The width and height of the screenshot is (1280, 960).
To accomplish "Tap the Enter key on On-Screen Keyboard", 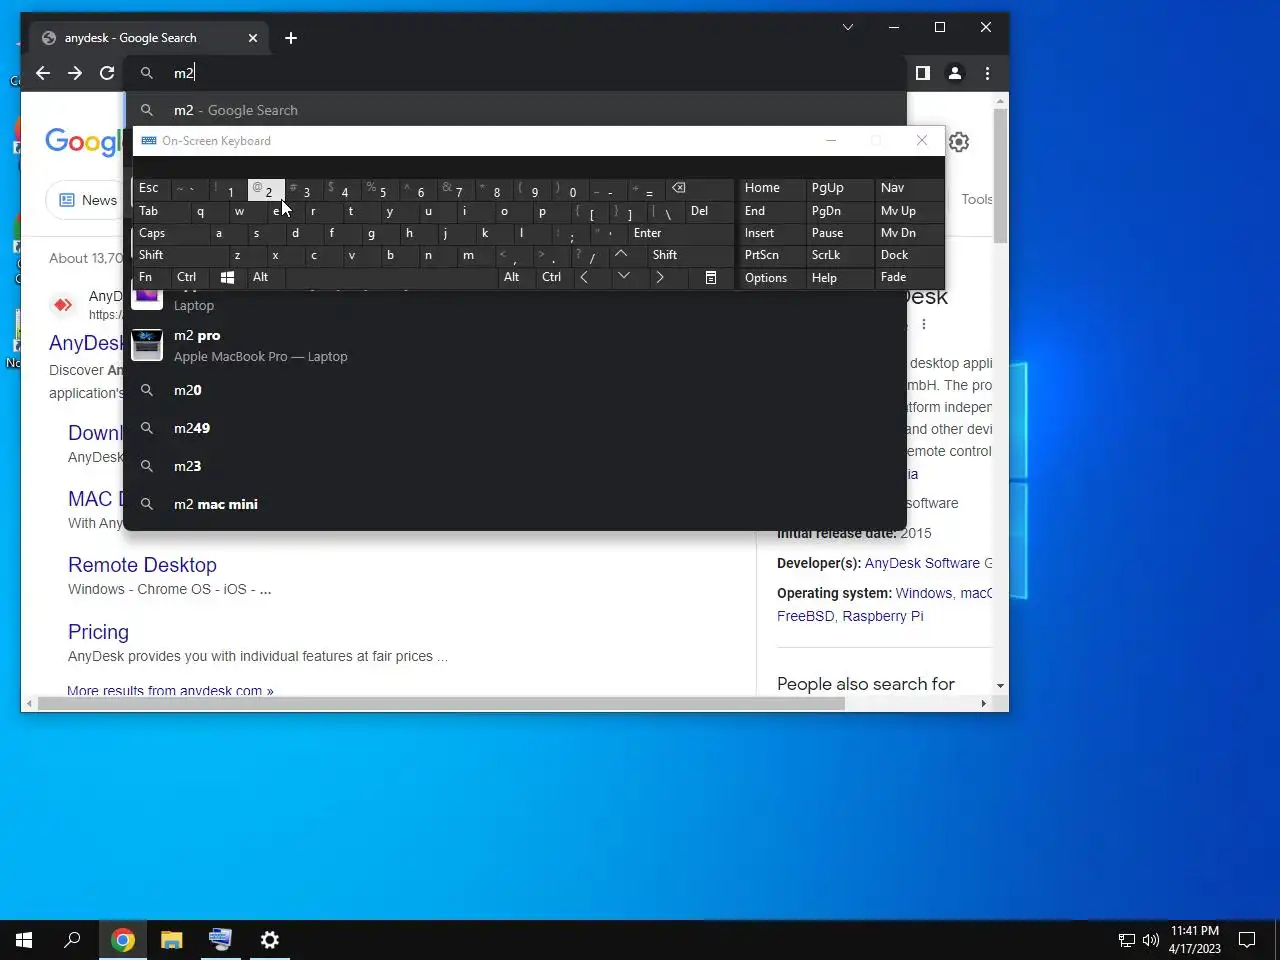I will coord(680,233).
